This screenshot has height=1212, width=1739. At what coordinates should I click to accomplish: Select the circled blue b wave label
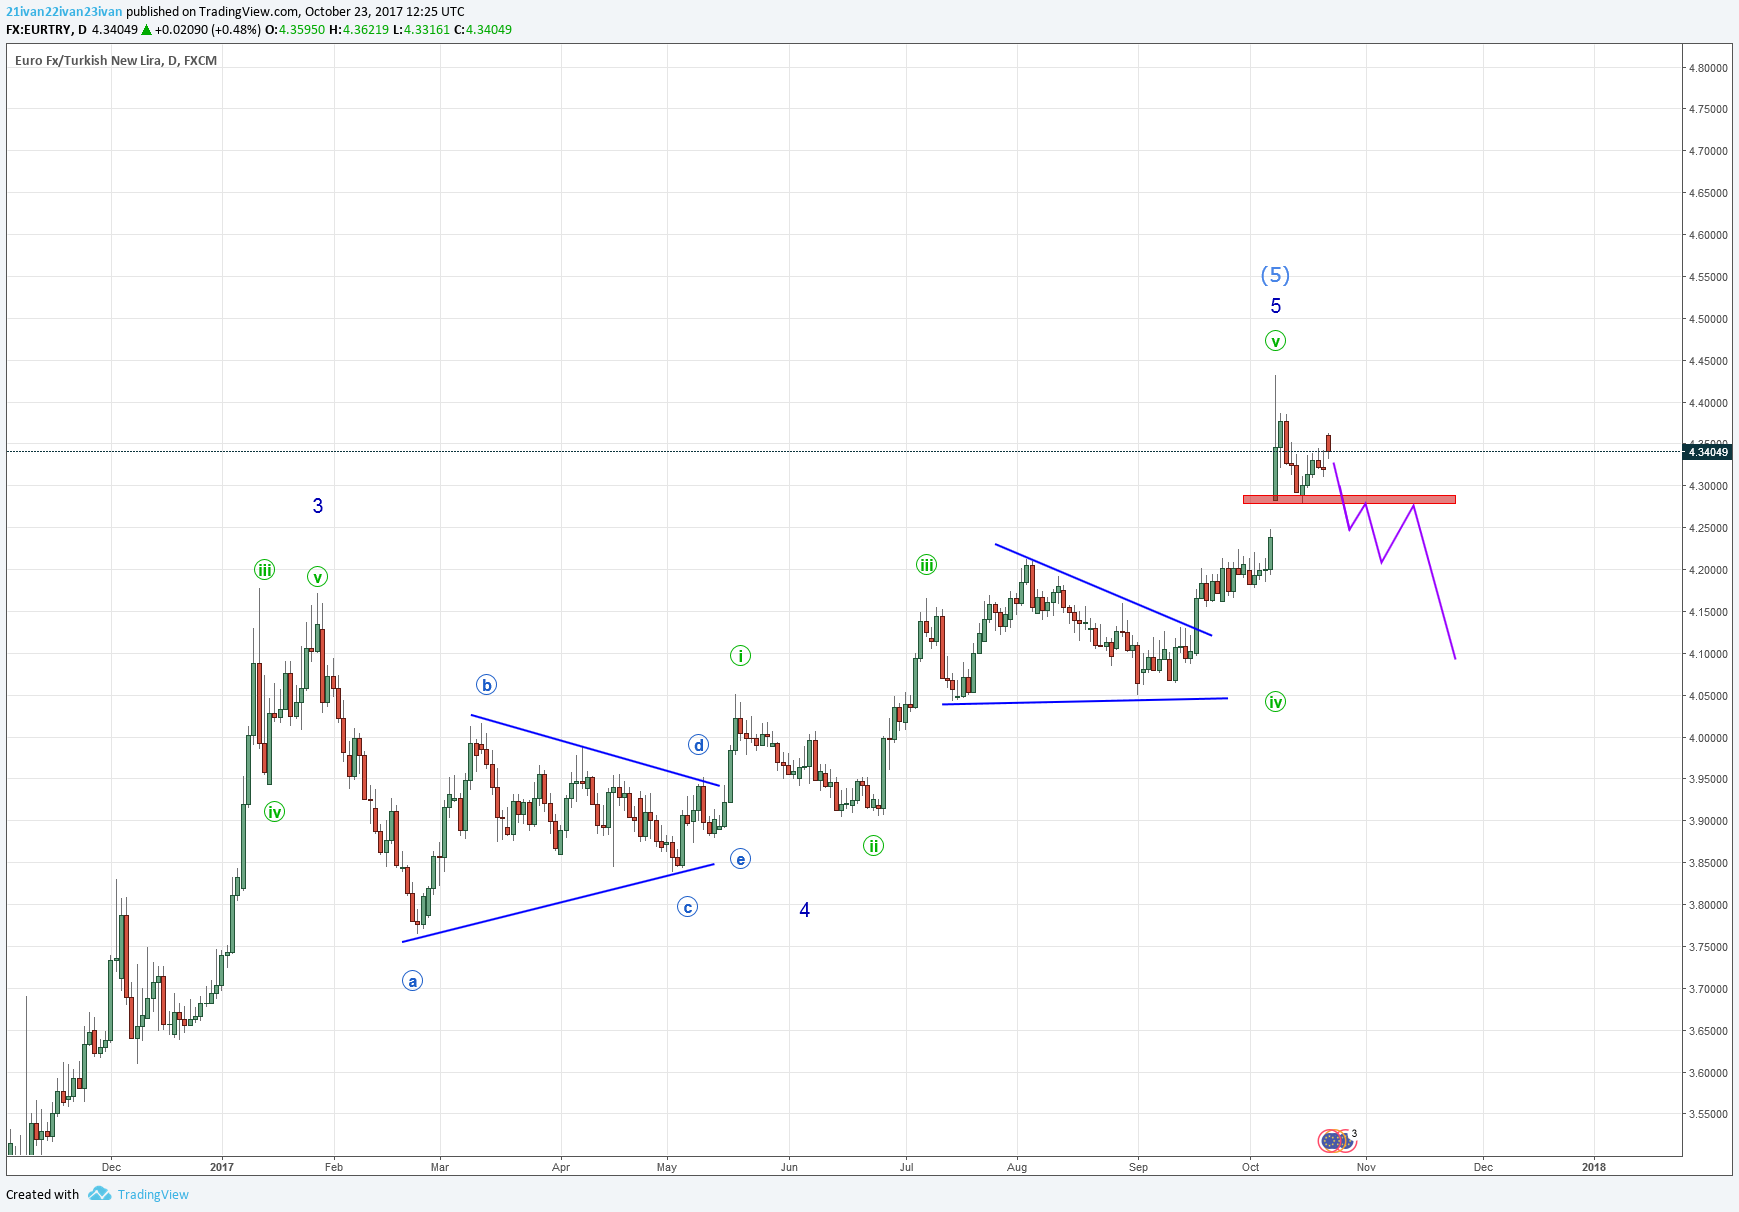tap(486, 685)
